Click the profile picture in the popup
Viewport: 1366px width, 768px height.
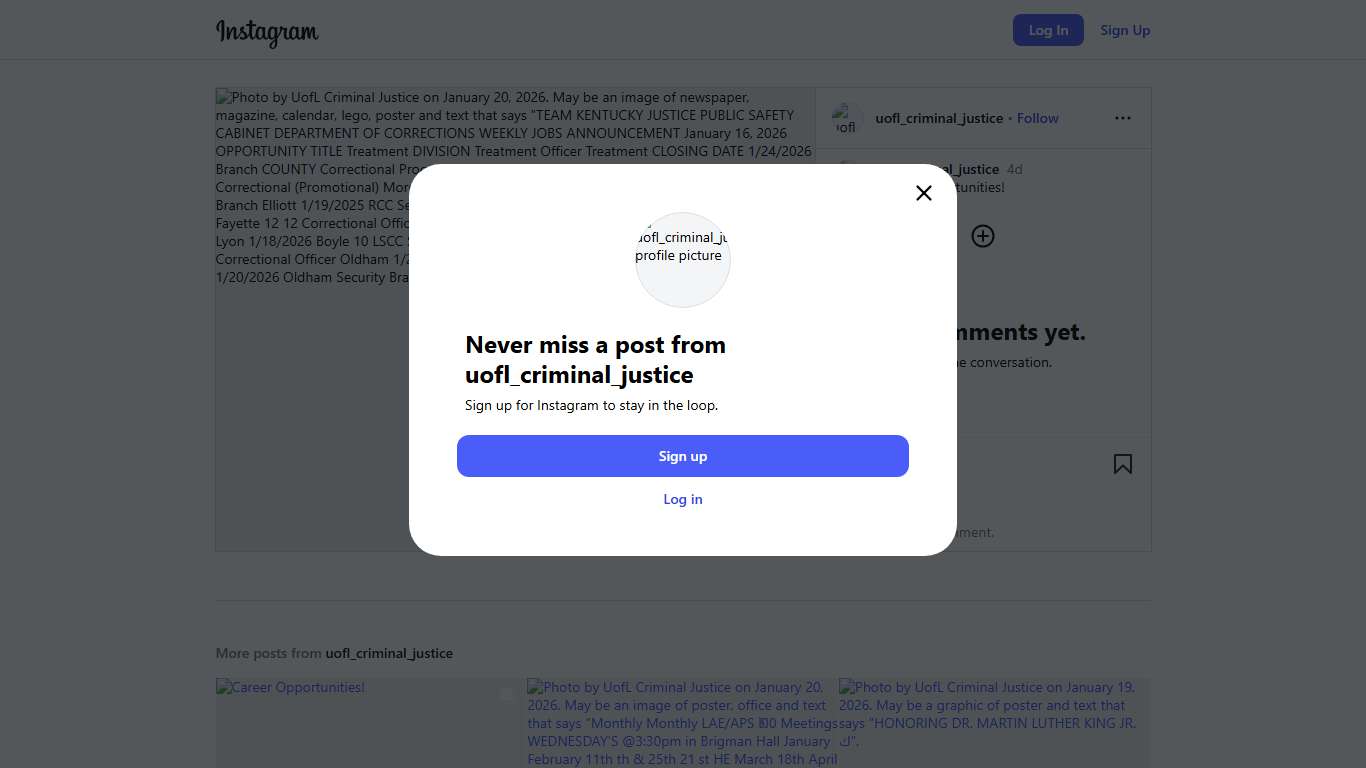point(683,260)
